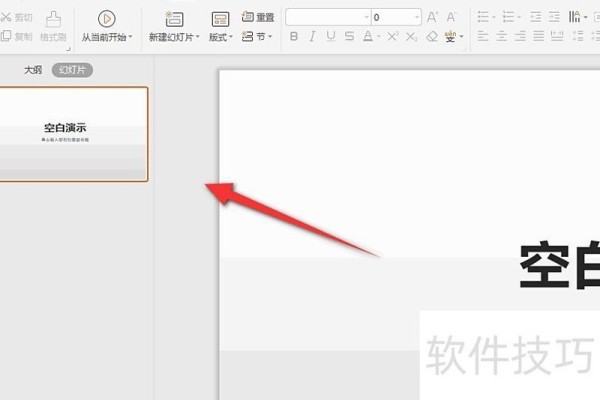Expand the font name dropdown arrow
Viewport: 600px width, 400px height.
[x=366, y=17]
